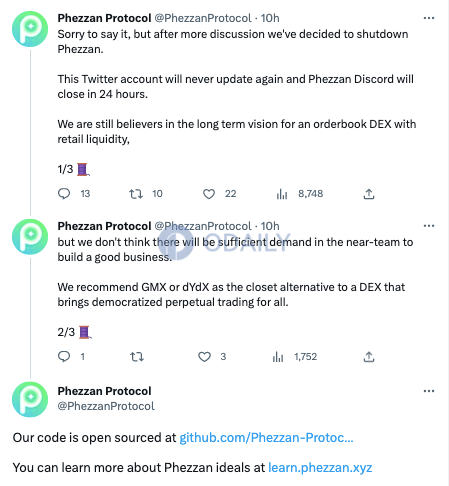Open the Phezzan Protocol name on first tweet
Image resolution: width=449 pixels, height=486 pixels.
[104, 18]
